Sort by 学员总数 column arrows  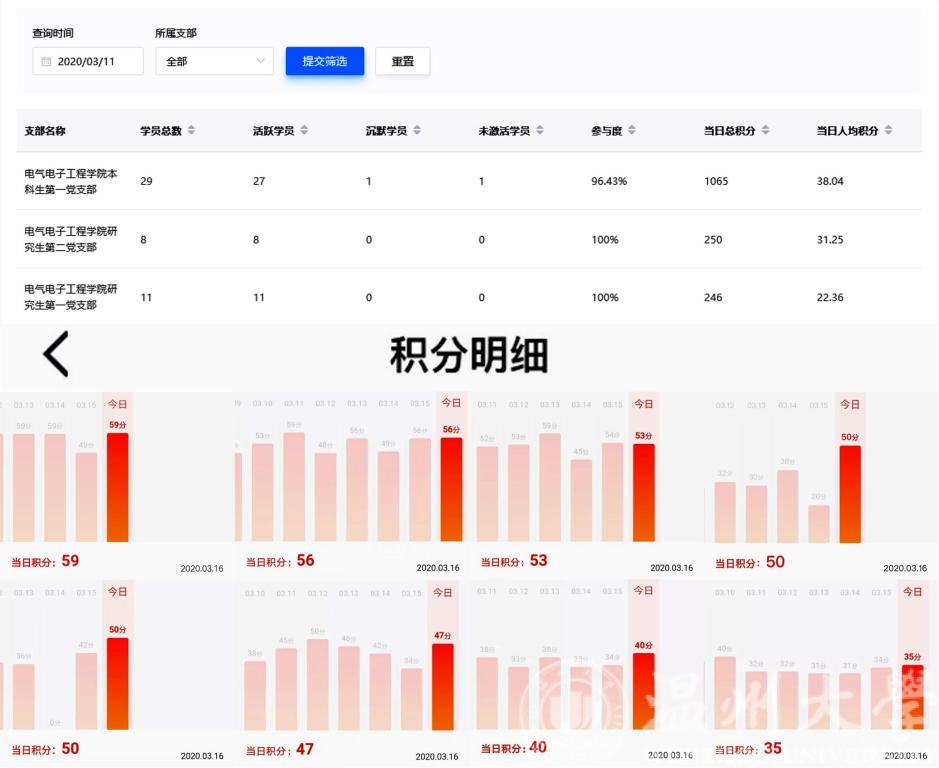[x=191, y=130]
